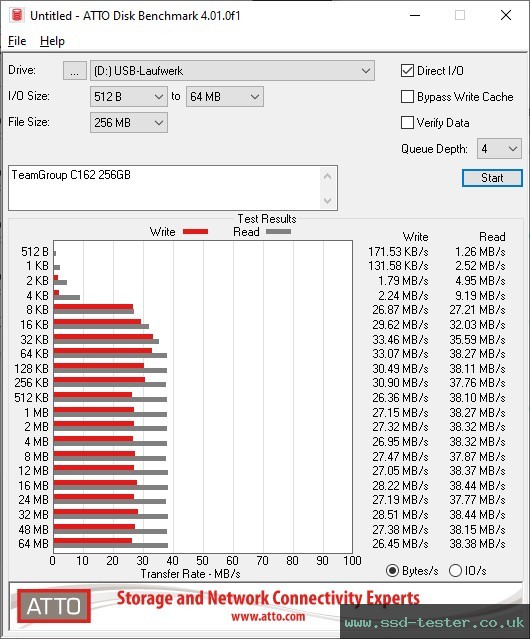This screenshot has height=639, width=530.
Task: Click the 1.26 MB/s read value
Action: 480,252
